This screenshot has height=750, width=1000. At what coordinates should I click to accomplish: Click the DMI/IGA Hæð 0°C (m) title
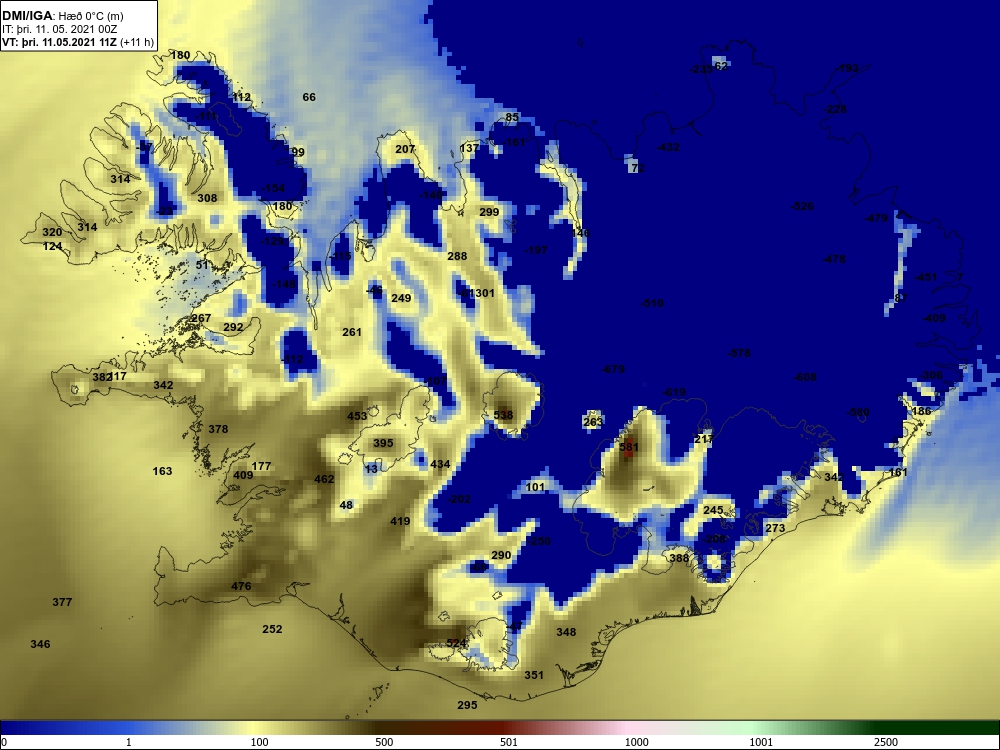[x=62, y=16]
